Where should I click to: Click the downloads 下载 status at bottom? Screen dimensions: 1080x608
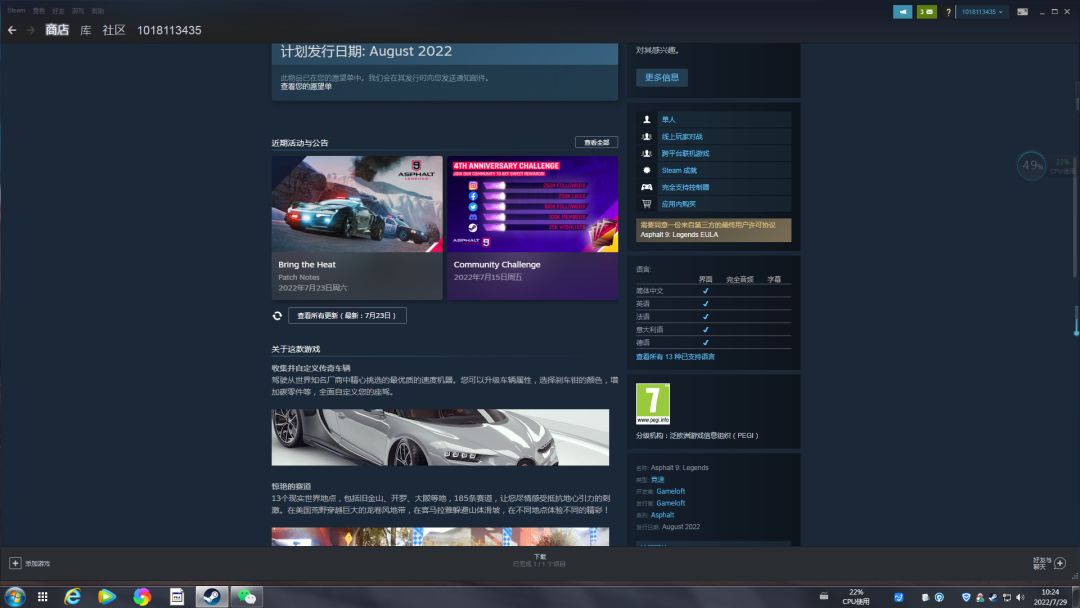tap(539, 560)
